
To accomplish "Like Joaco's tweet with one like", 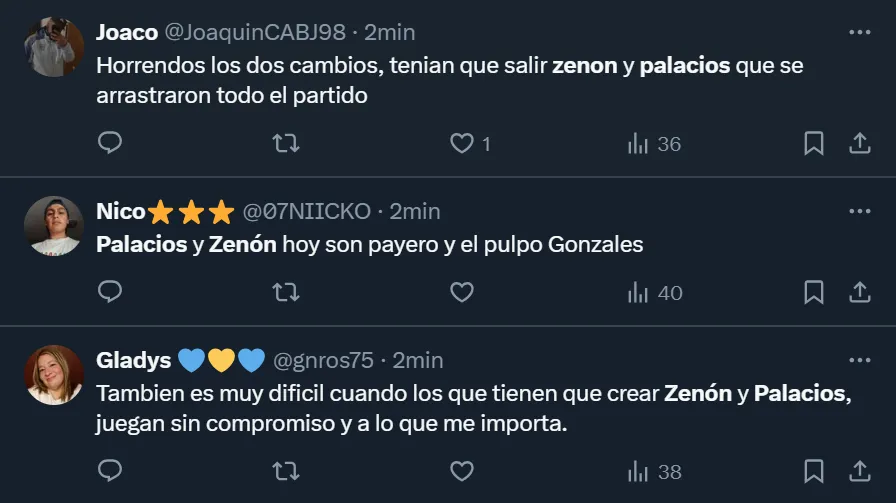I will (x=470, y=143).
